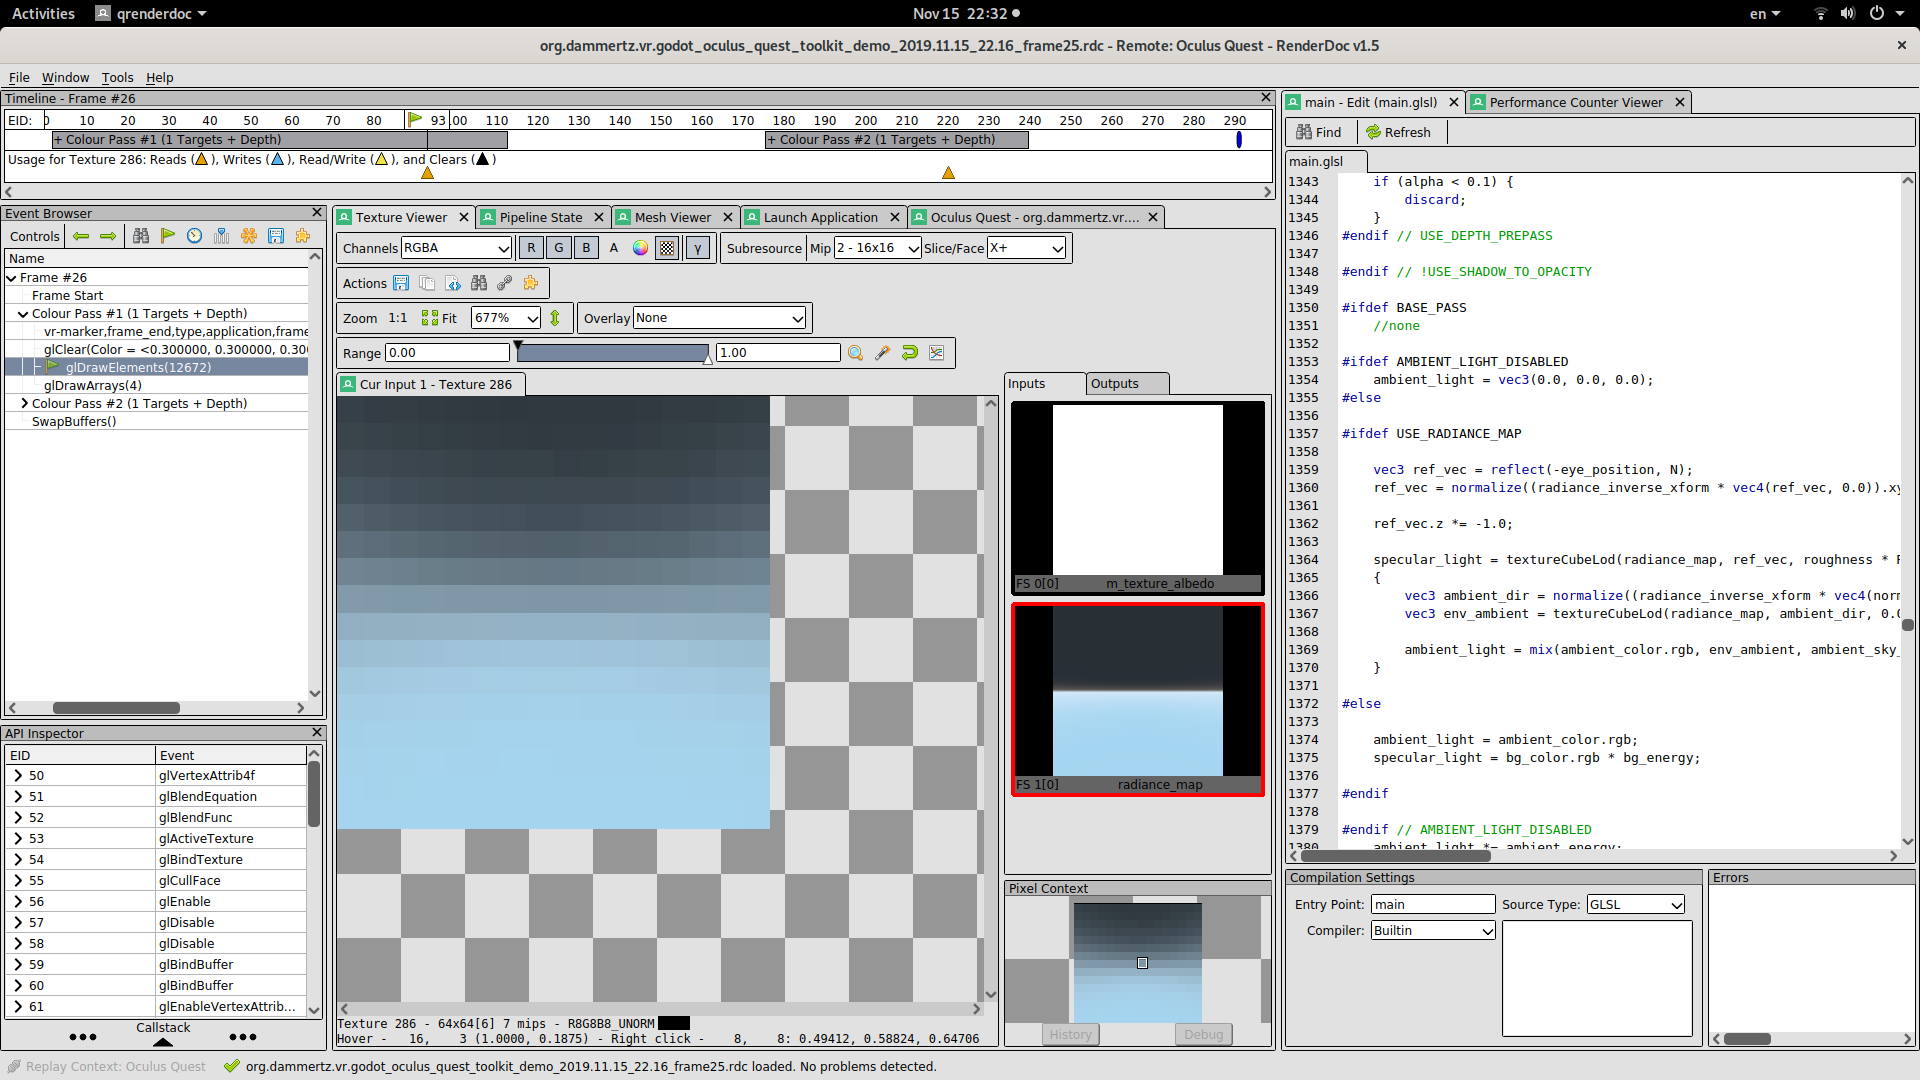1920x1080 pixels.
Task: Open the Overlay None dropdown
Action: tap(719, 318)
